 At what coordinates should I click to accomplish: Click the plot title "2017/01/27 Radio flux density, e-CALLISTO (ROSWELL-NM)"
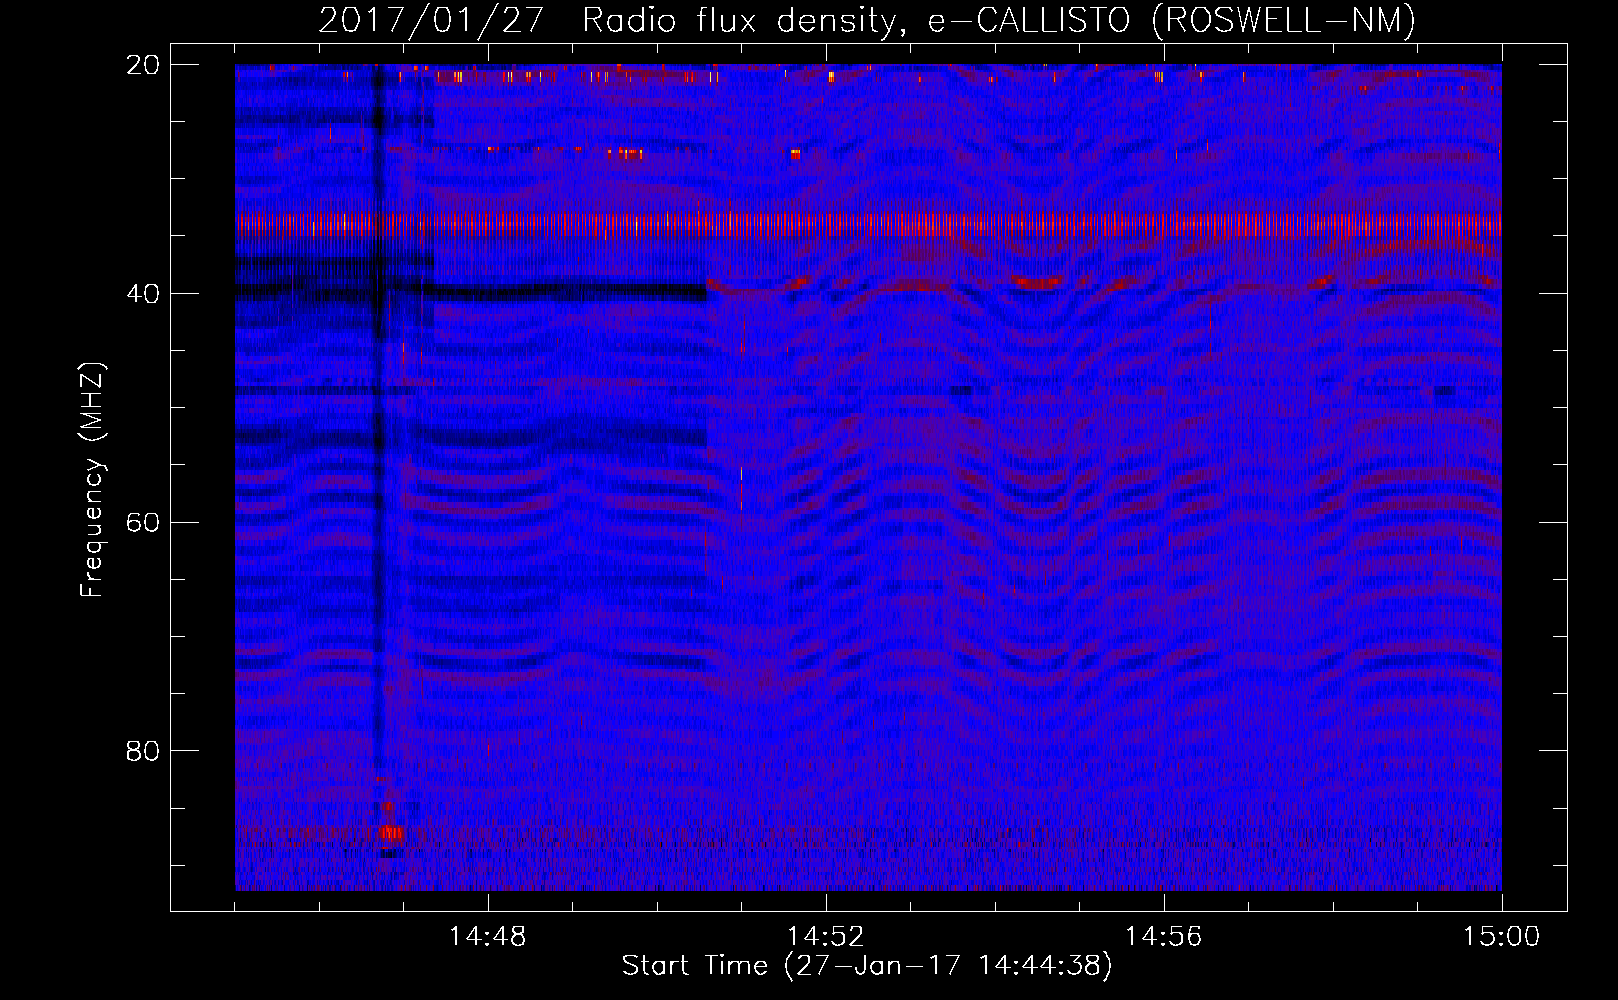click(x=867, y=20)
